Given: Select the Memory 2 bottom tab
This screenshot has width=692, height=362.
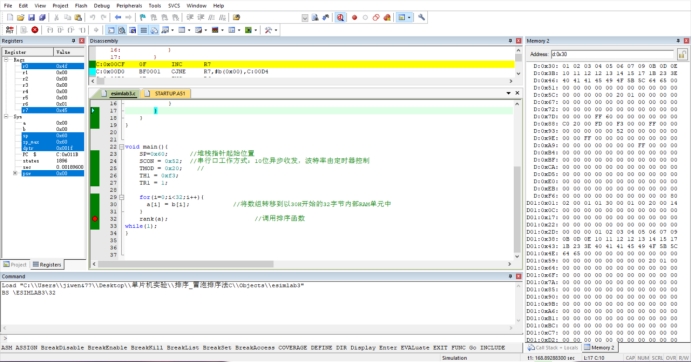Looking at the screenshot, I should tap(599, 347).
